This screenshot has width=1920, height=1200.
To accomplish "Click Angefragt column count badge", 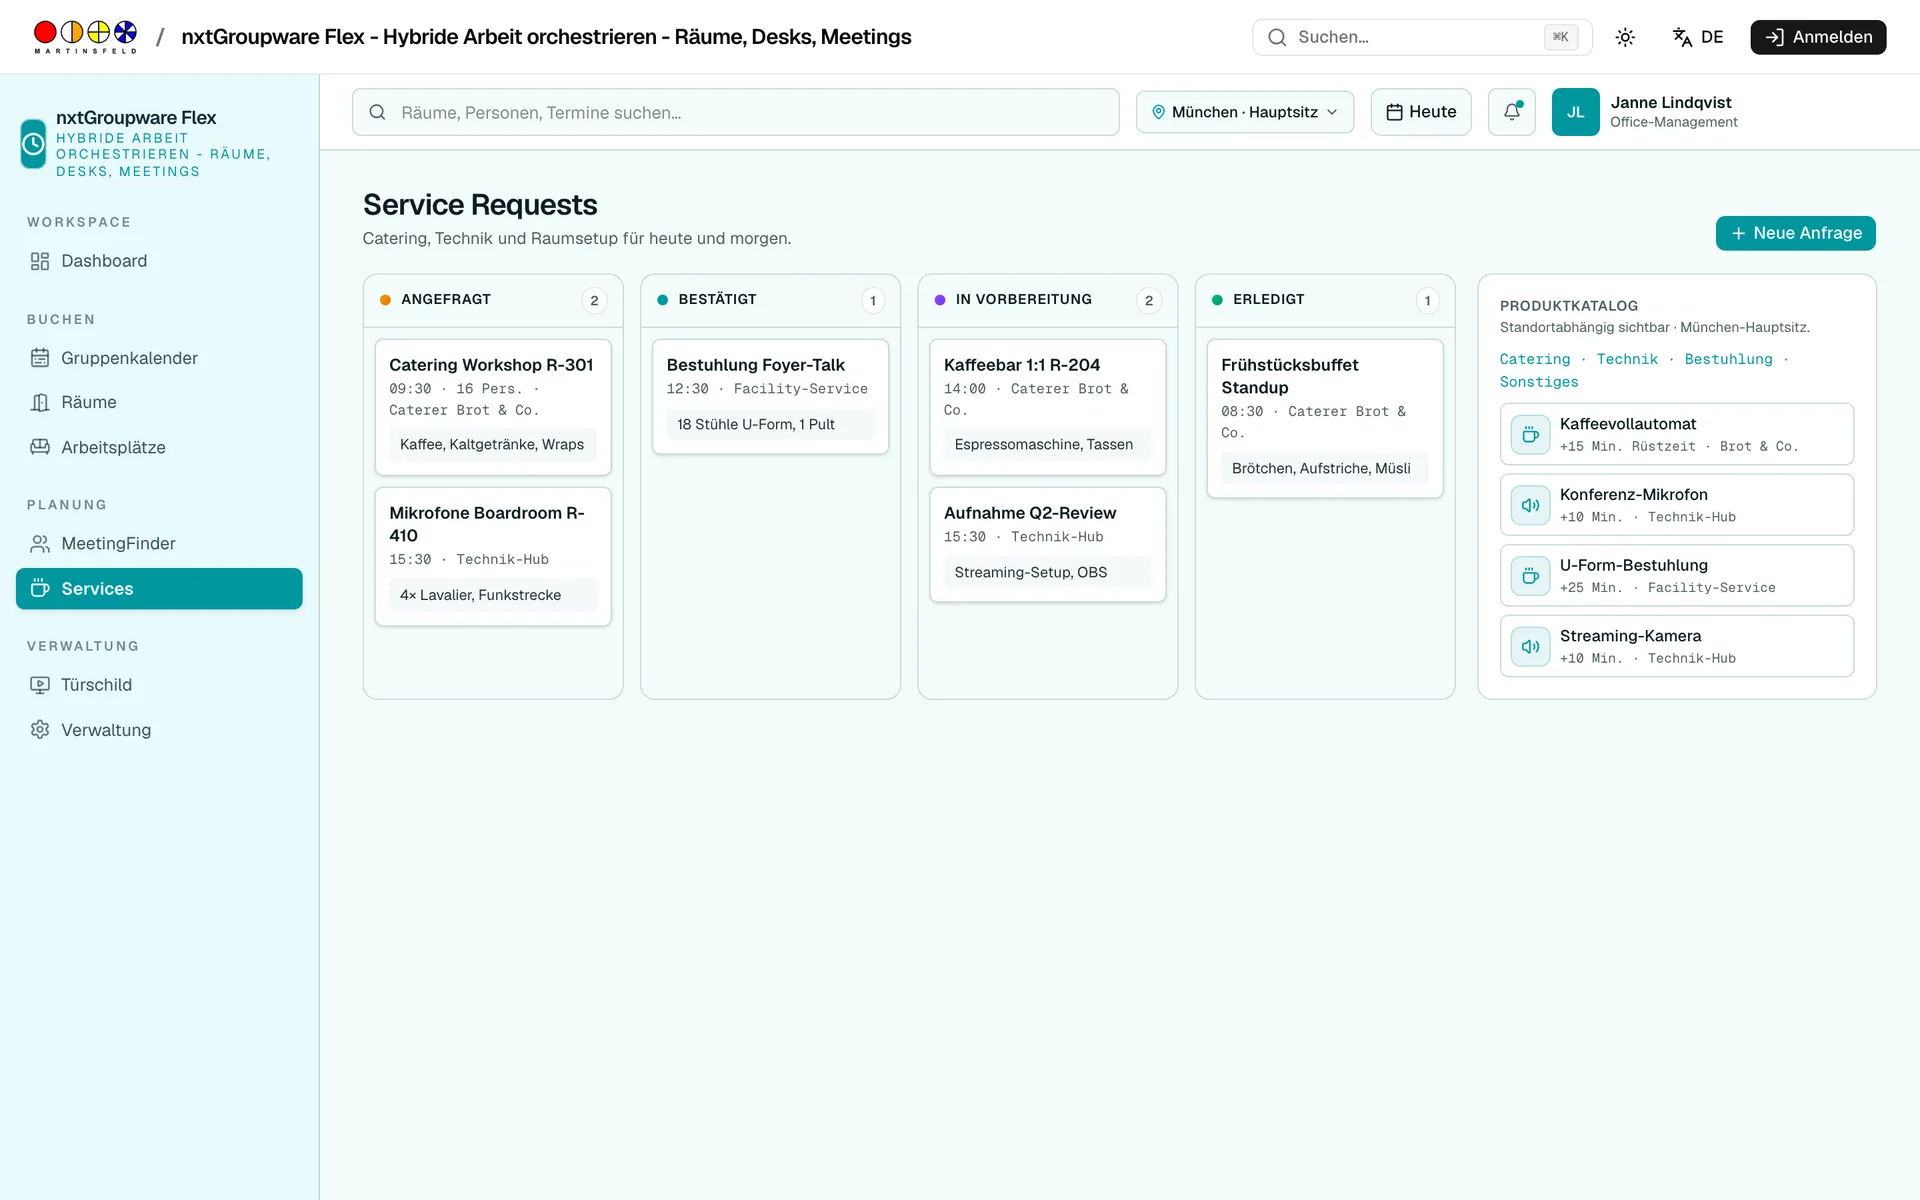I will pyautogui.click(x=594, y=300).
